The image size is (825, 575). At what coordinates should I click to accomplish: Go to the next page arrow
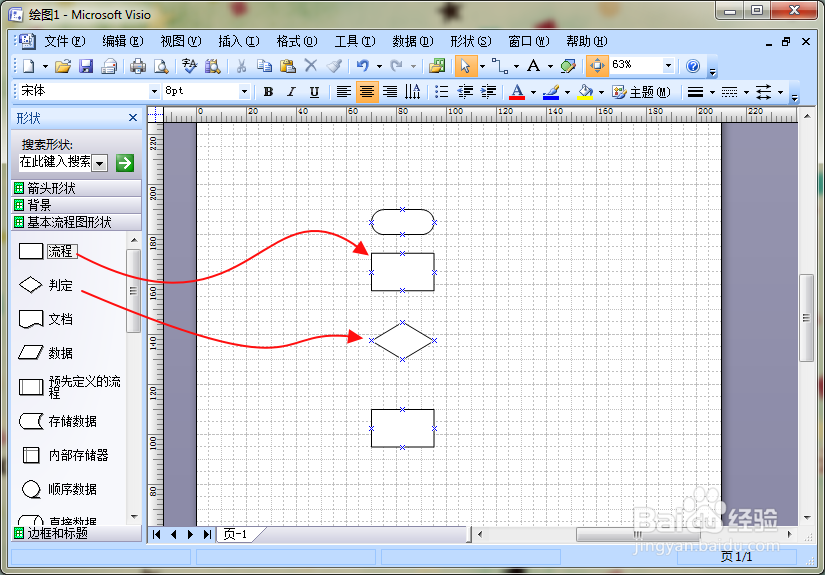190,534
